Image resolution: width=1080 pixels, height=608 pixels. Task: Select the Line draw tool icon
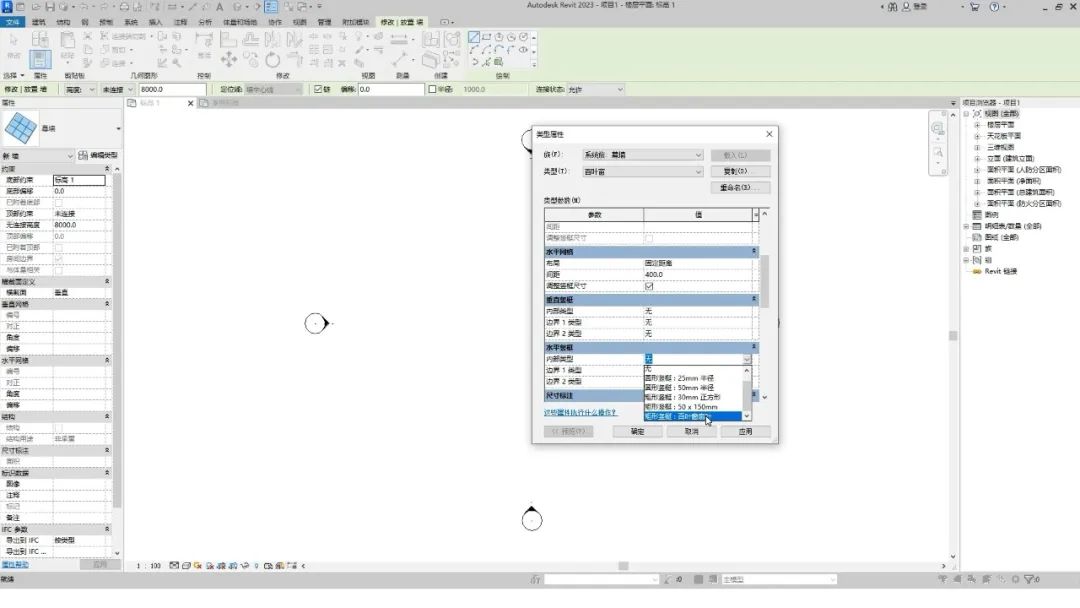(474, 37)
